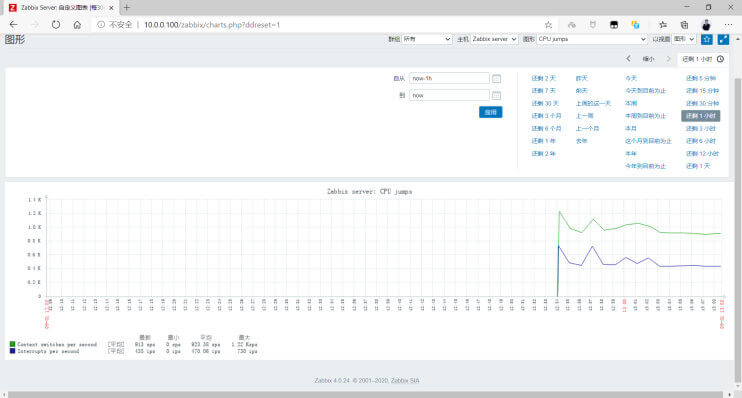
Task: Select the 最近 1 天 range link
Action: tap(698, 166)
